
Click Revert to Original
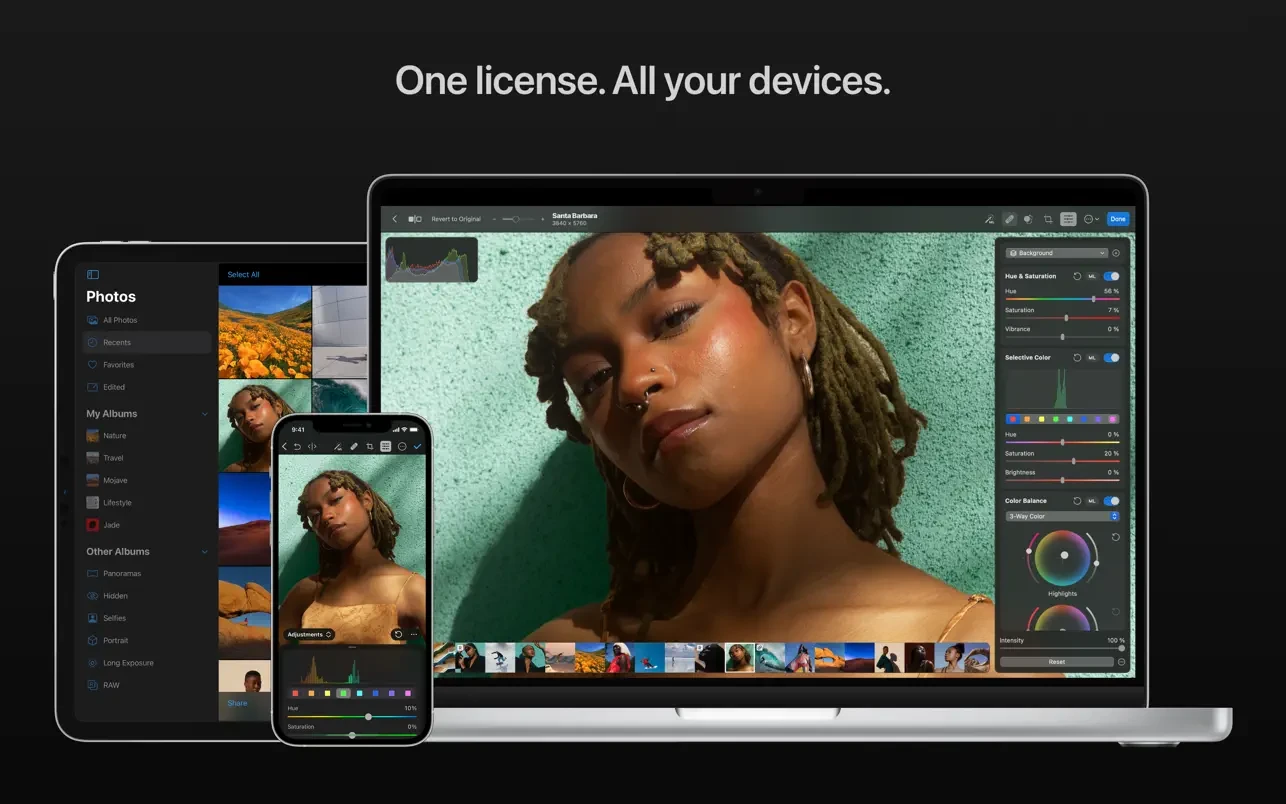point(455,218)
